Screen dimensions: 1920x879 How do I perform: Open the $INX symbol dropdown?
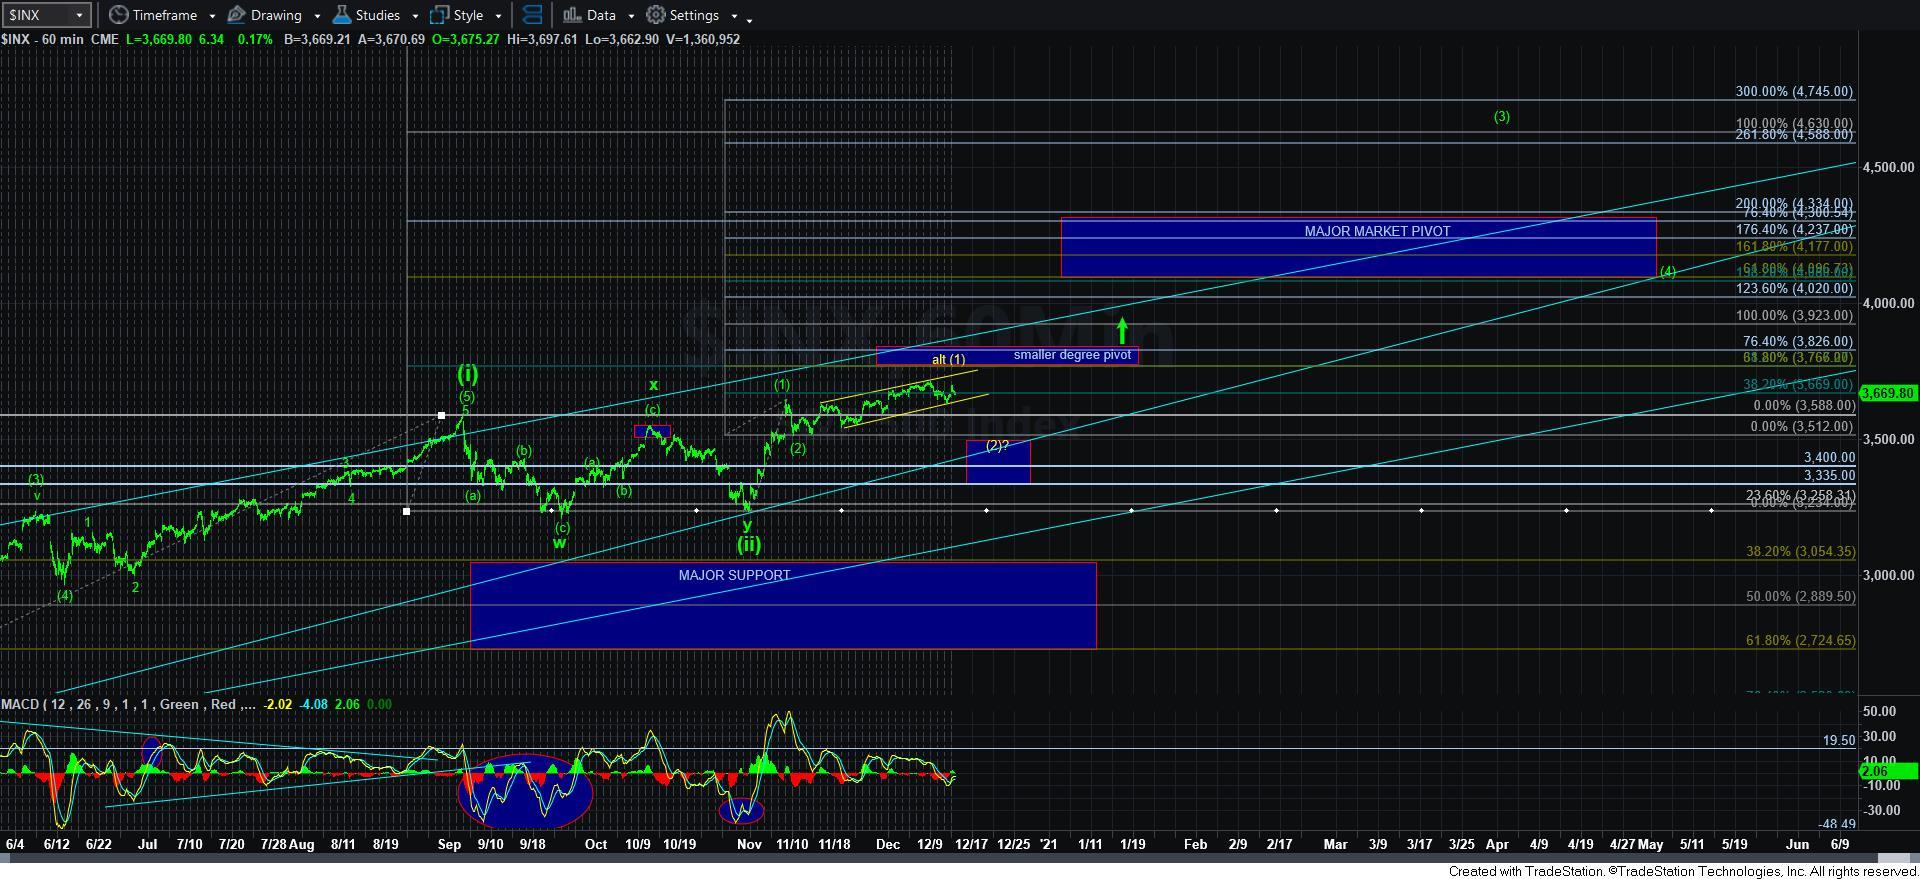point(80,15)
